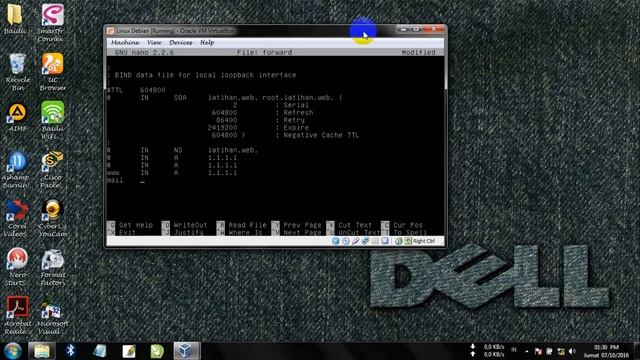
Task: Select the Microsoft Visual desktop shortcut
Action: (x=52, y=315)
